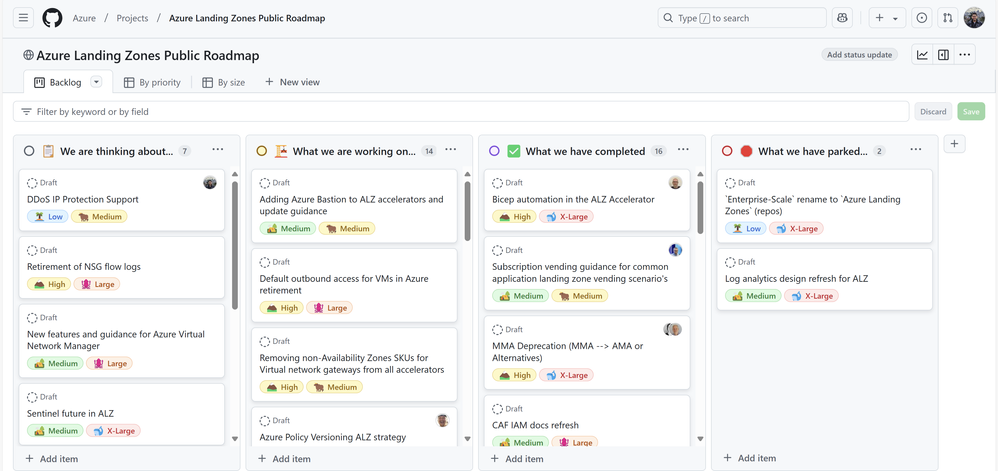Click Large label on Default outbound access card

[x=329, y=308]
